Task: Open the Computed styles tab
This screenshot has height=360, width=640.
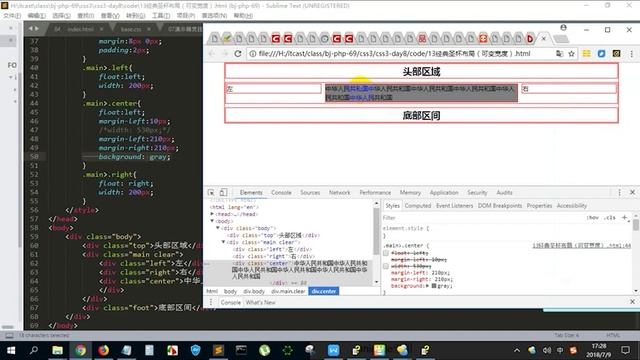Action: pyautogui.click(x=418, y=206)
